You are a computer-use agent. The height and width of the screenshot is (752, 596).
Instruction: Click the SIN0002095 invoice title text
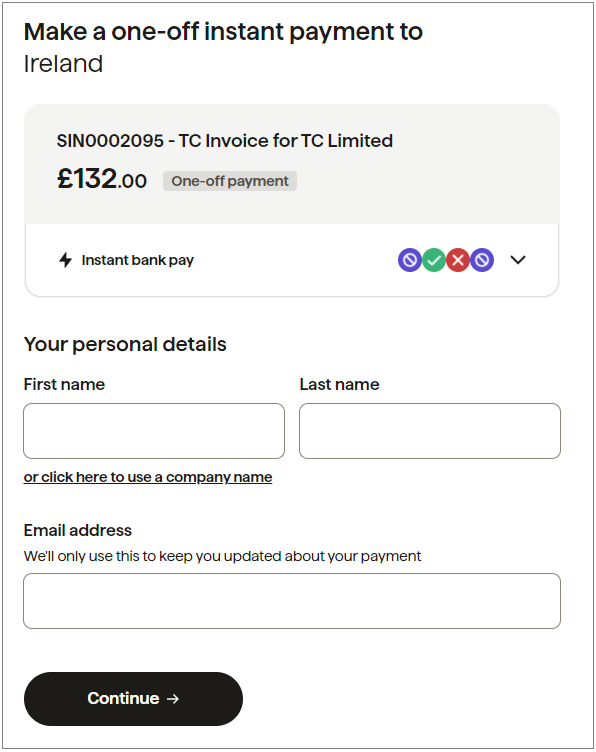pos(224,141)
